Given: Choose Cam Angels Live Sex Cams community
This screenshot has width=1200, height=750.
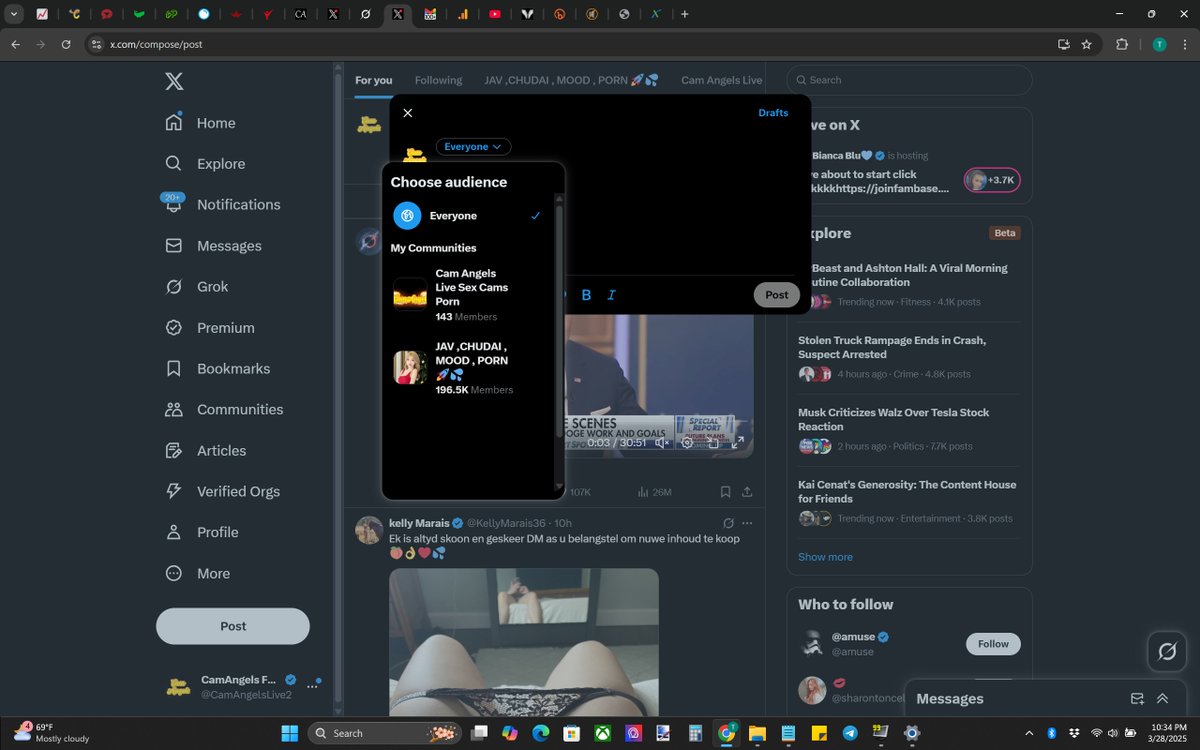Looking at the screenshot, I should pyautogui.click(x=467, y=294).
